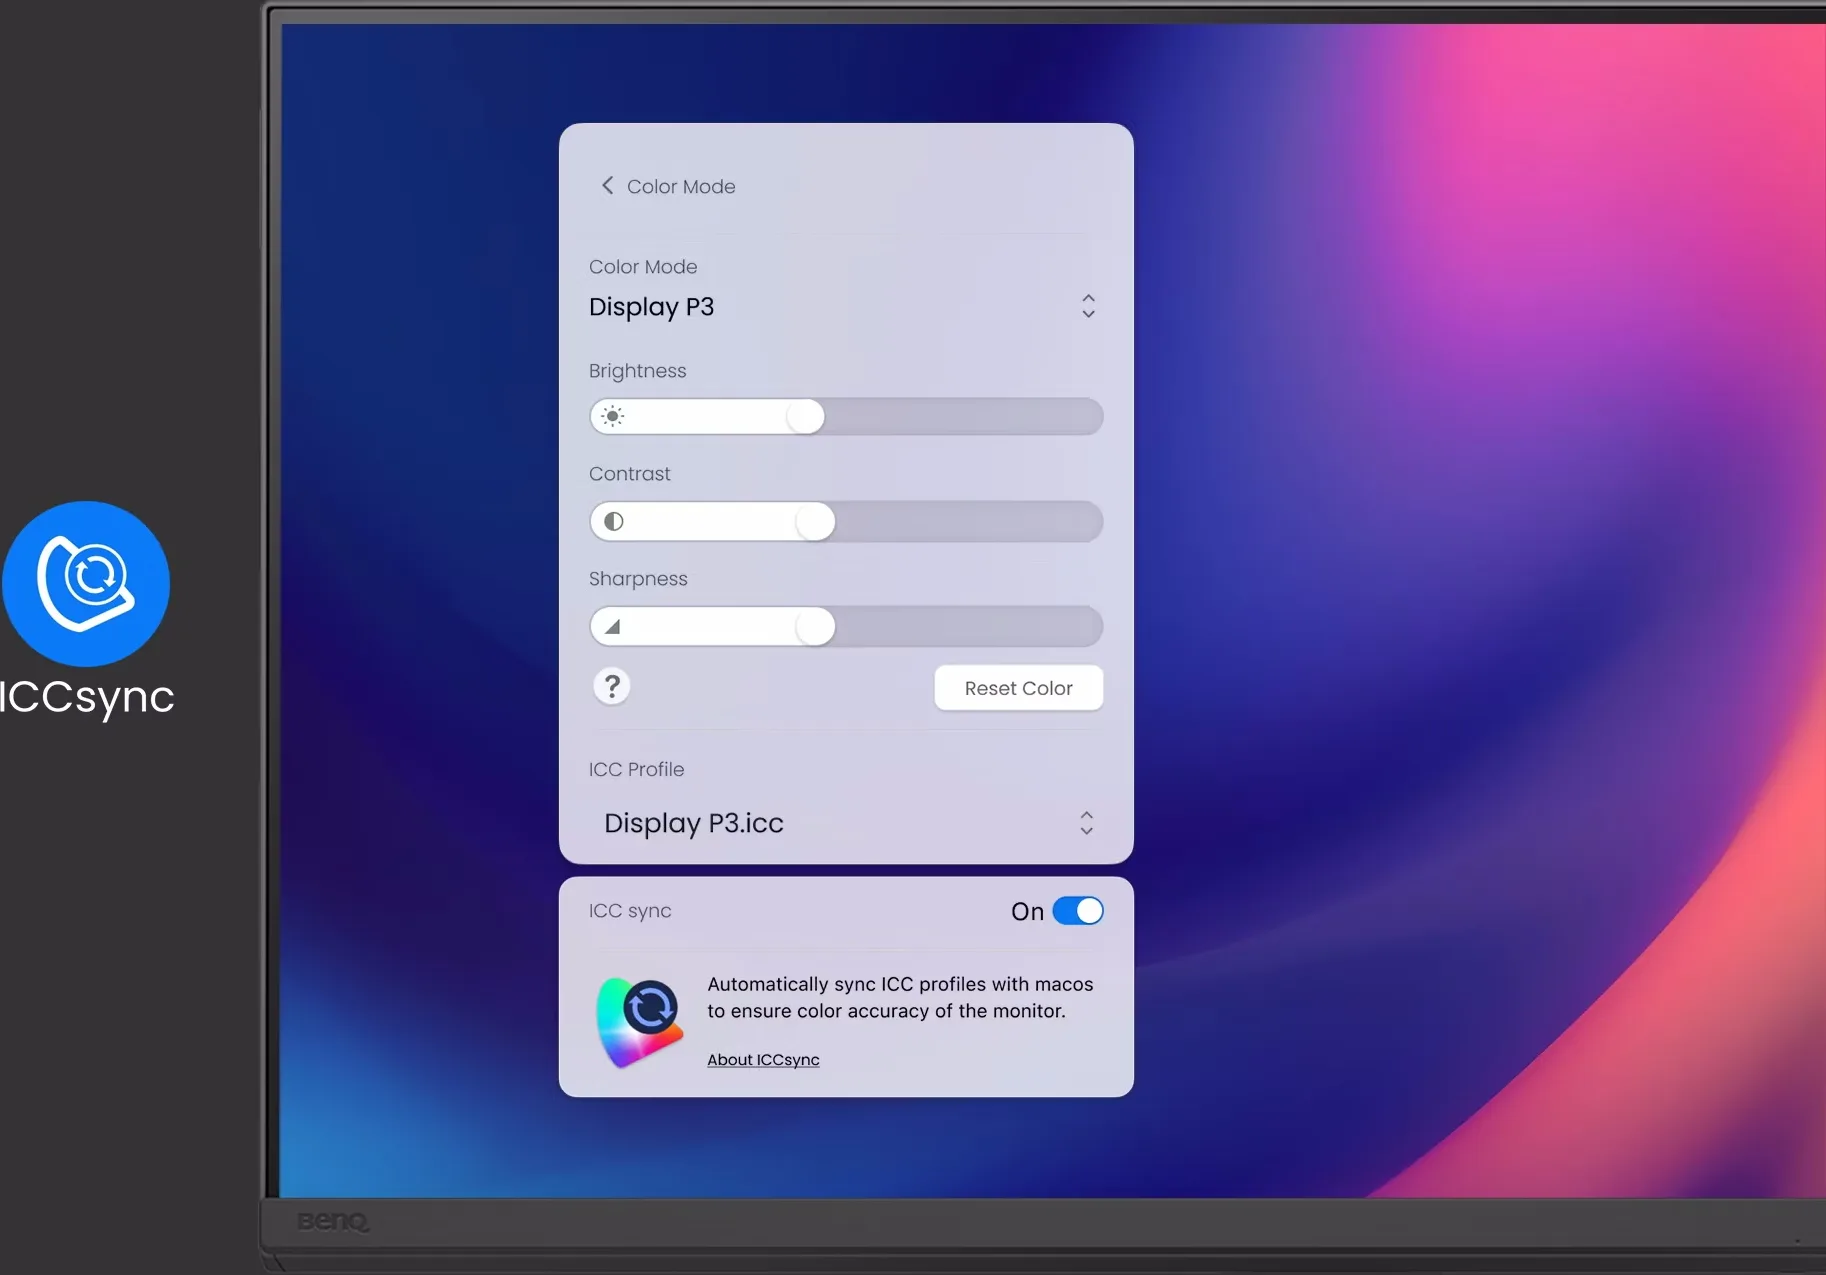Click the sun icon on Brightness slider
Image resolution: width=1826 pixels, height=1275 pixels.
(x=613, y=416)
